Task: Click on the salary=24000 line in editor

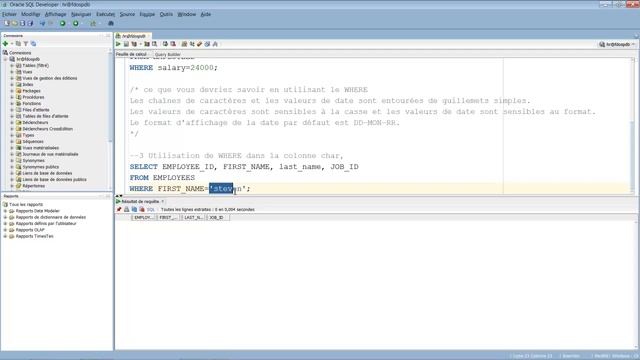Action: pos(173,68)
